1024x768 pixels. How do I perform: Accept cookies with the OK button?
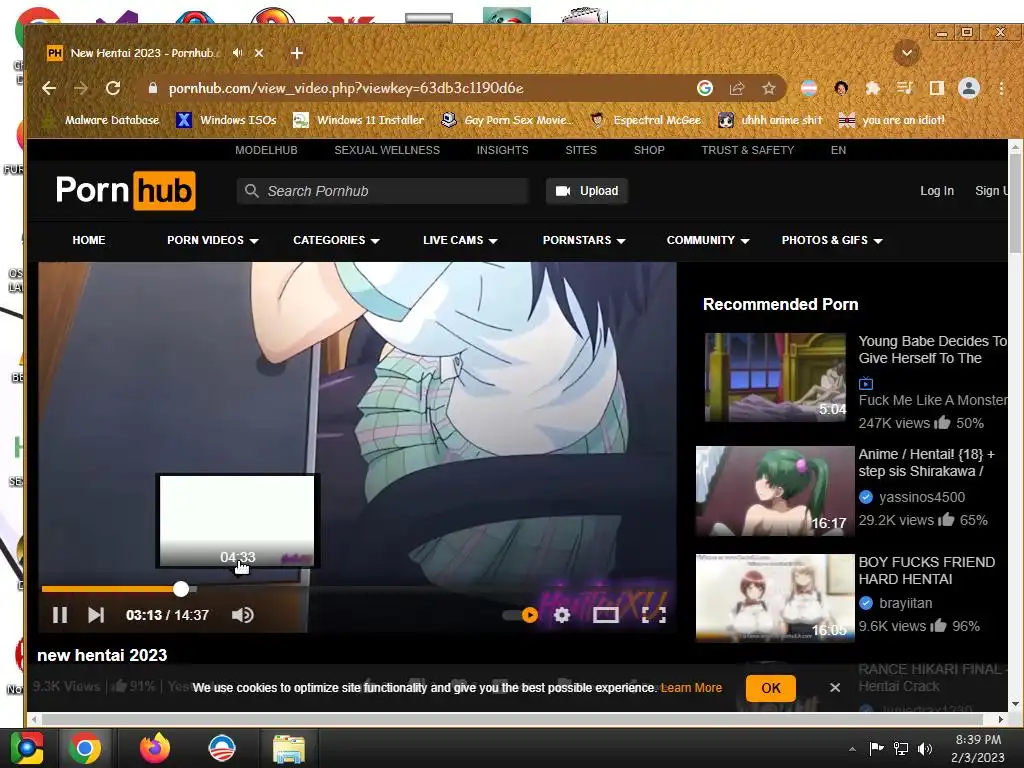point(771,688)
